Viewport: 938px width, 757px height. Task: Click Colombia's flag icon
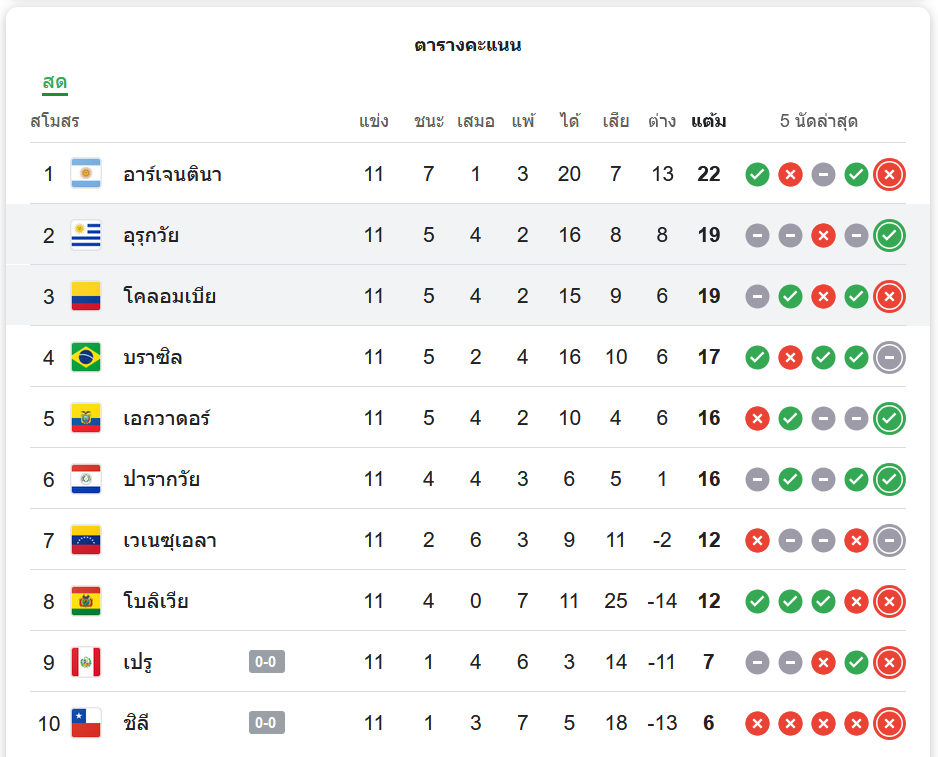pos(86,296)
